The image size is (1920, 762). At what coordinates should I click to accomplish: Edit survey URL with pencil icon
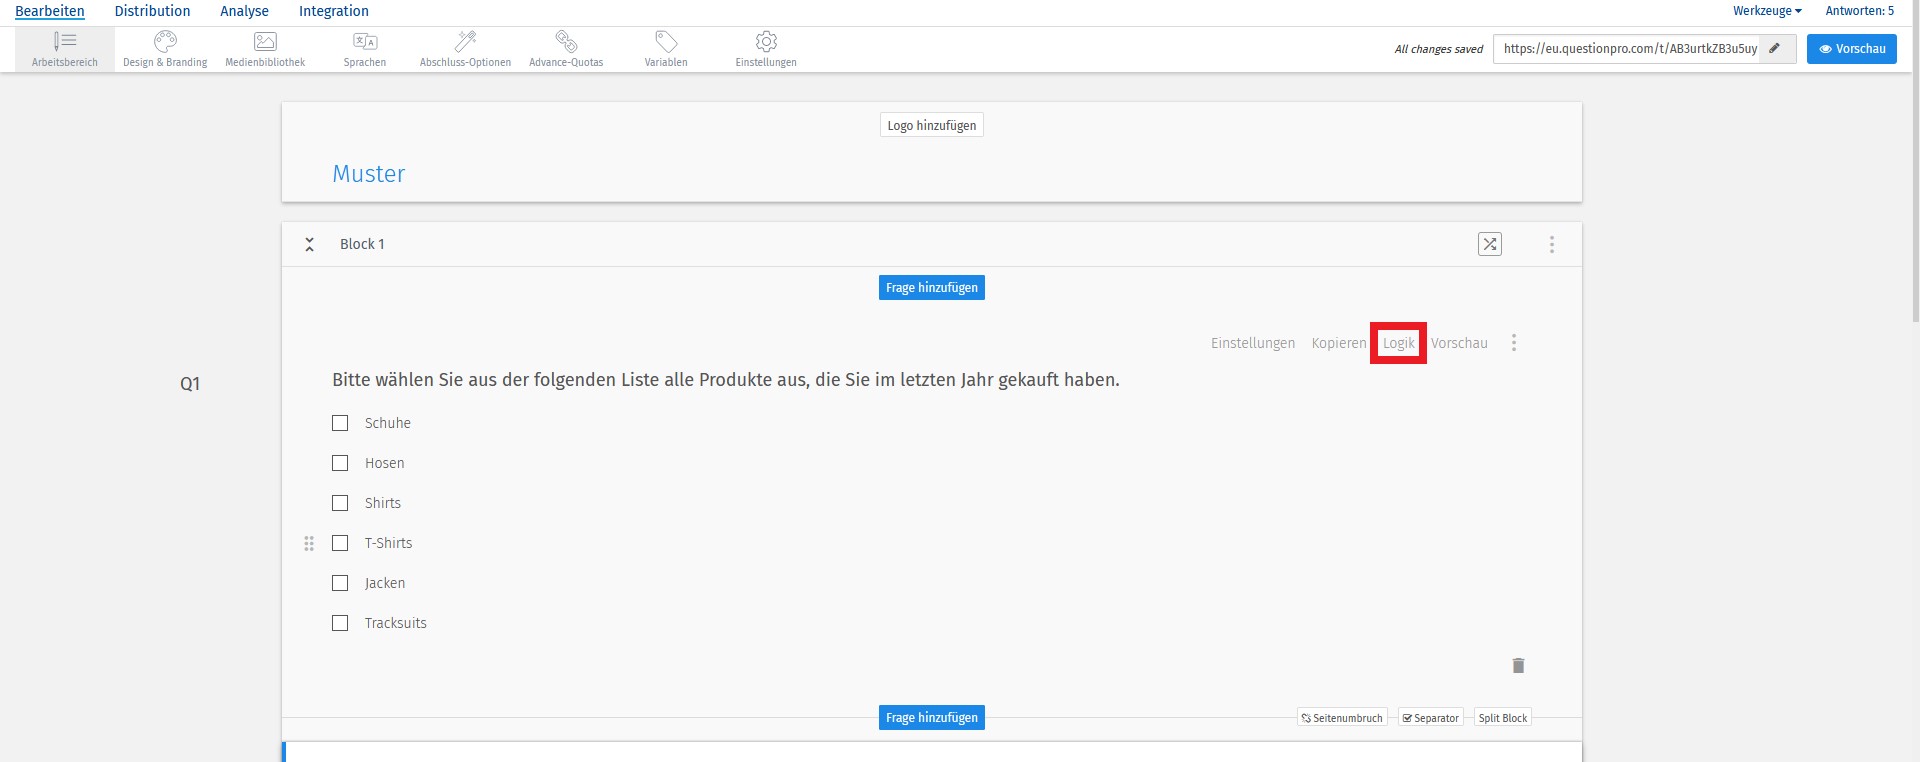[1775, 48]
